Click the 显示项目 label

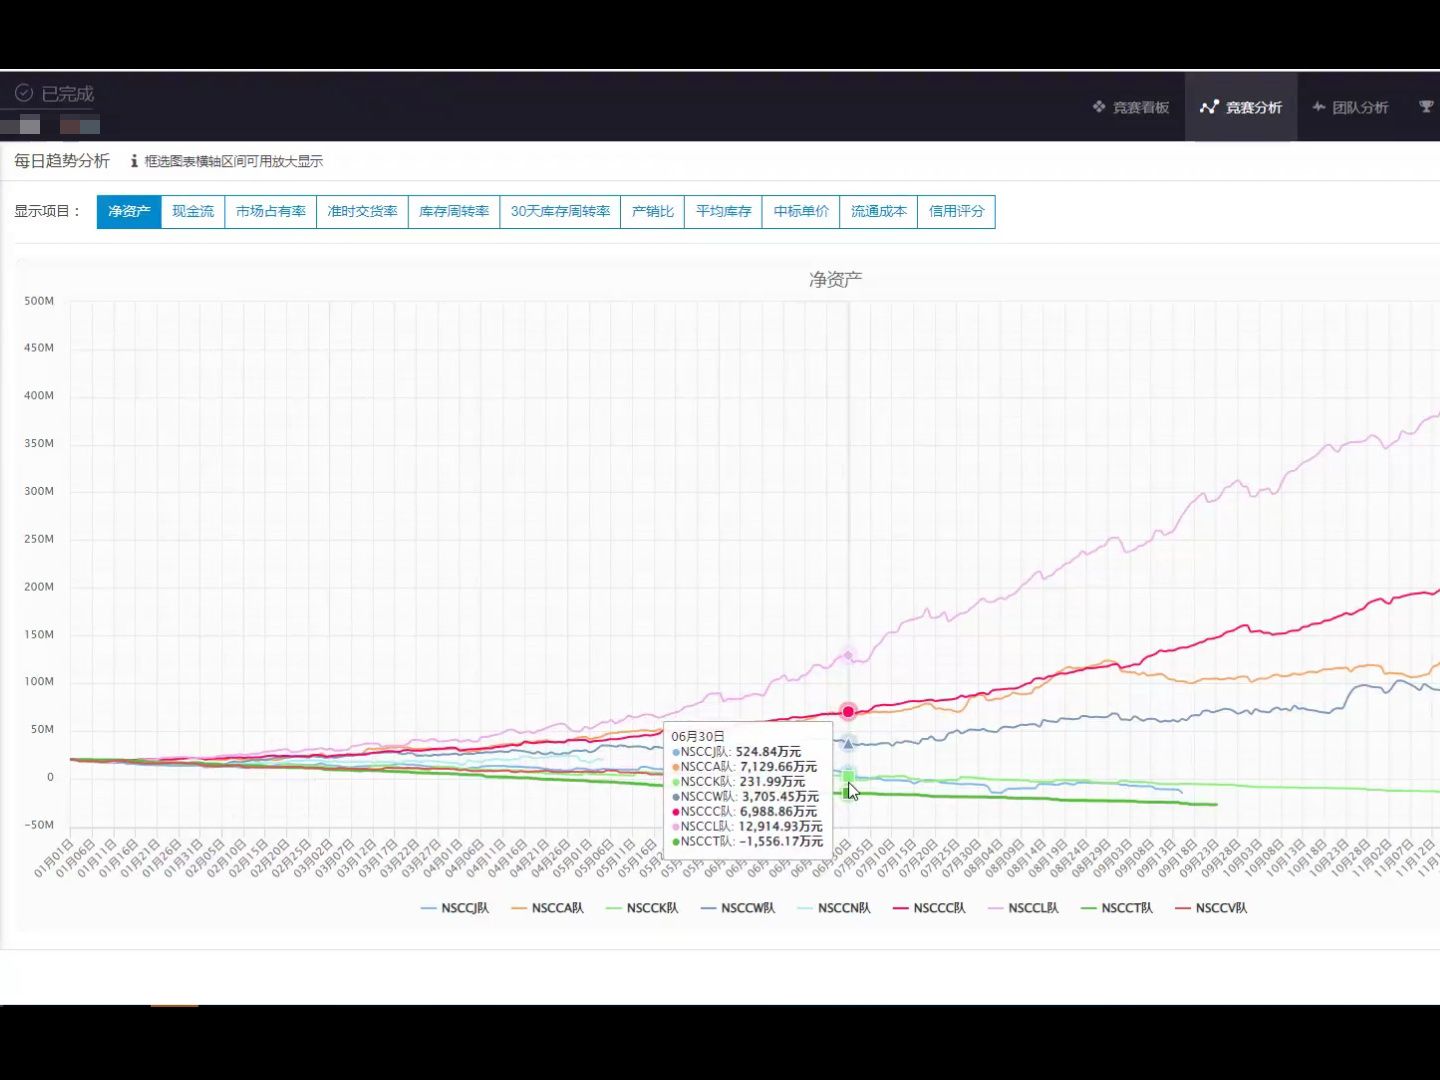pyautogui.click(x=47, y=211)
